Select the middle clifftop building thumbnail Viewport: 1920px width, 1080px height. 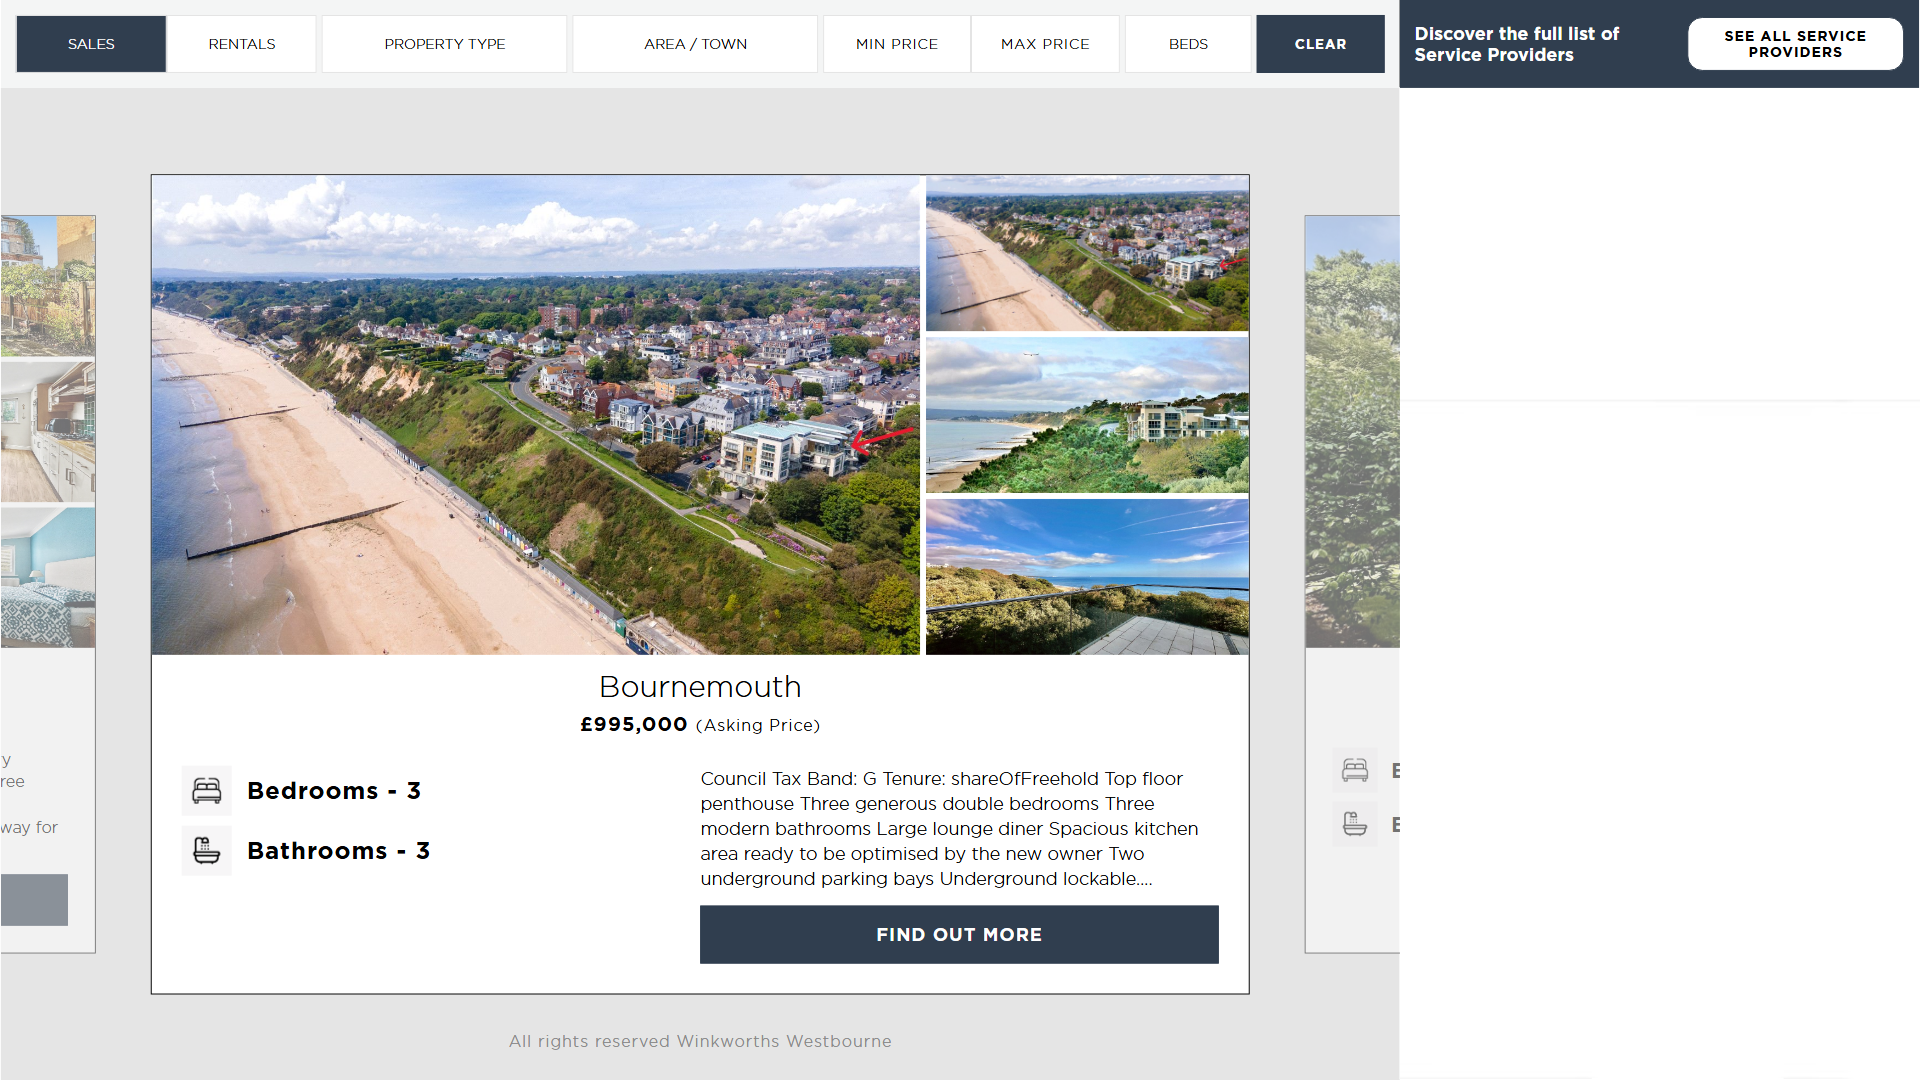tap(1087, 415)
